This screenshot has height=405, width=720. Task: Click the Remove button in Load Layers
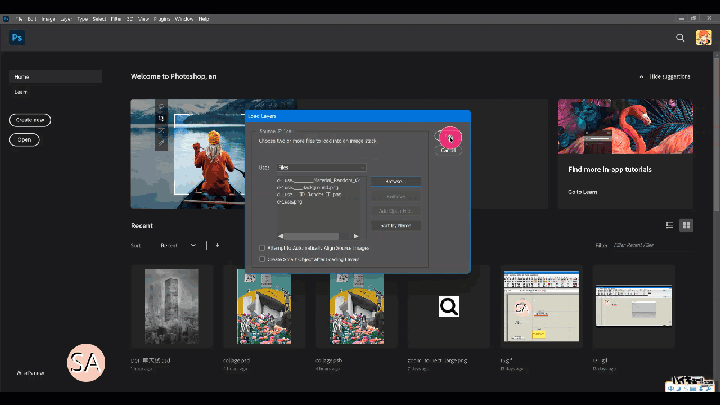point(396,196)
